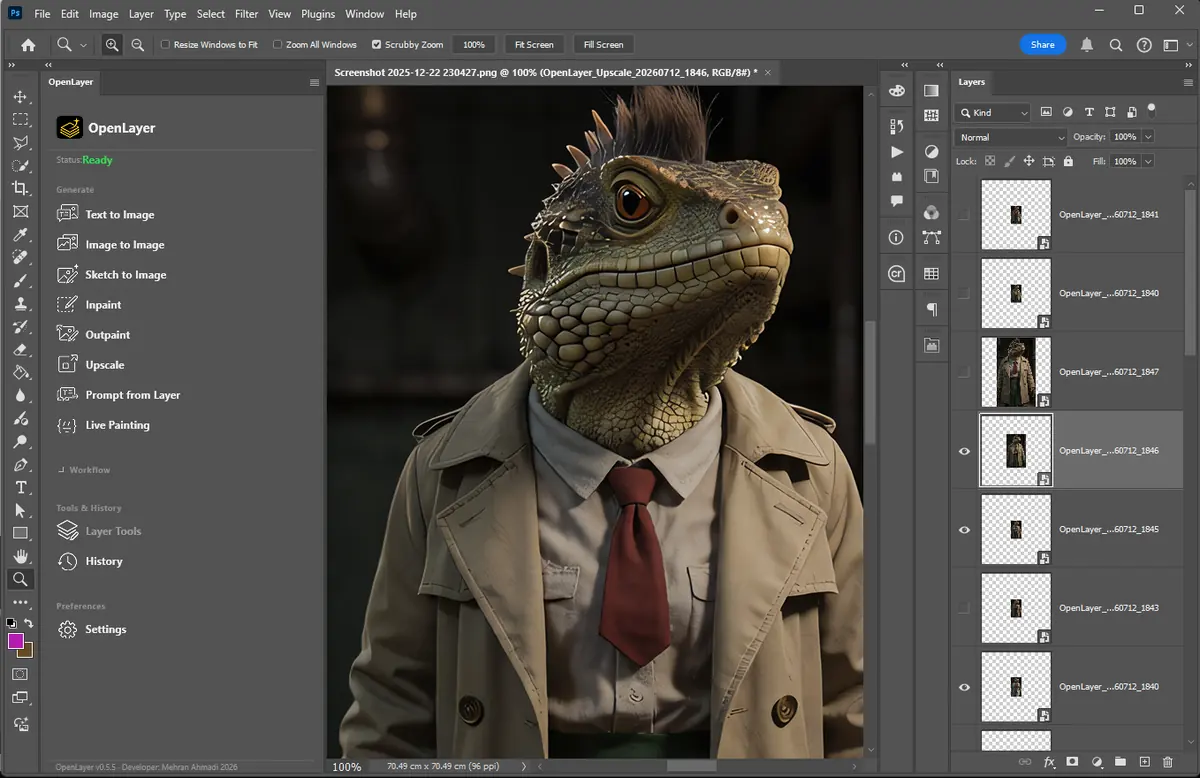This screenshot has height=778, width=1200.
Task: Open the Opacity slider dropdown arrow
Action: tap(1148, 137)
